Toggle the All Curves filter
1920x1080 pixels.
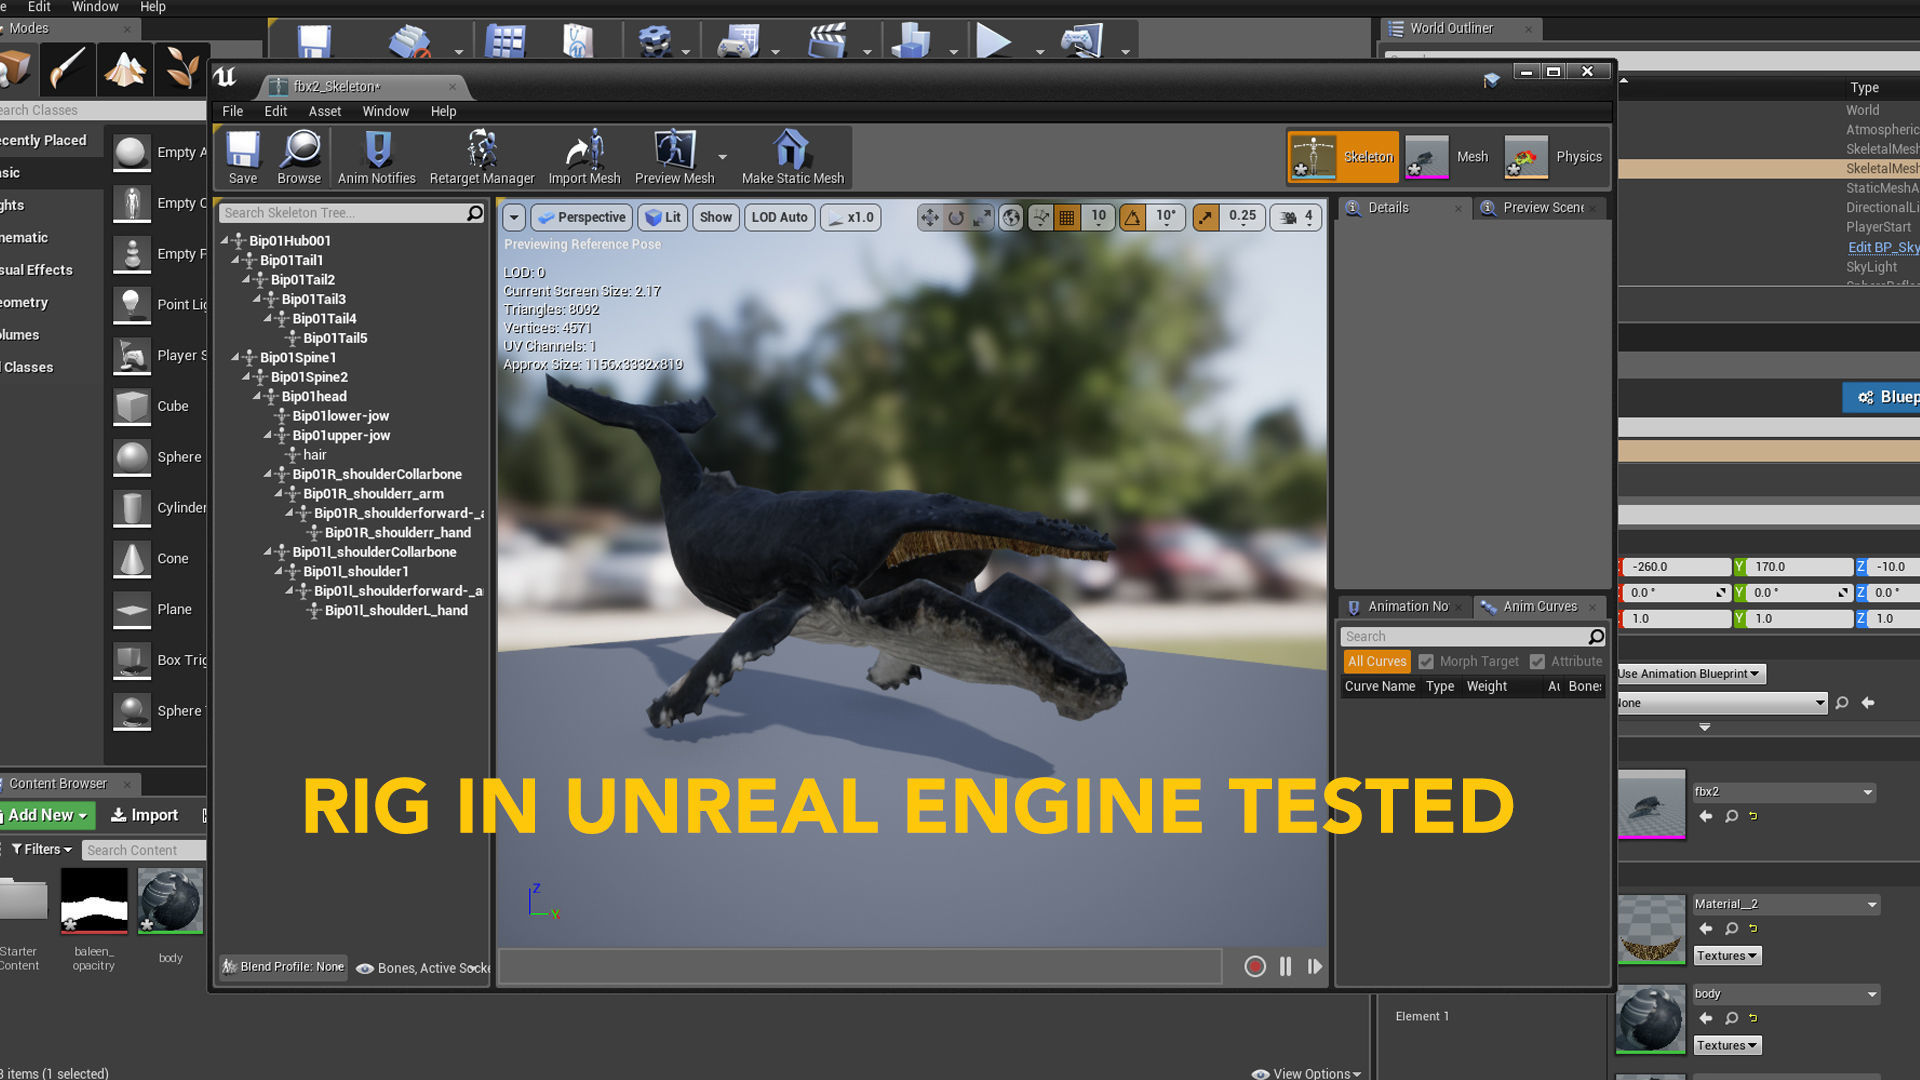1376,662
